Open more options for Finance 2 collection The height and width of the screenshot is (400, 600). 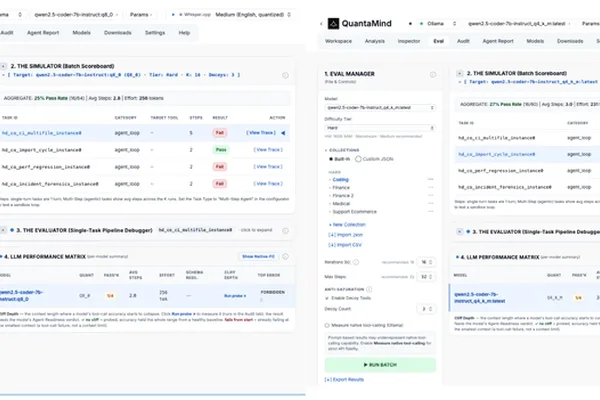point(430,196)
